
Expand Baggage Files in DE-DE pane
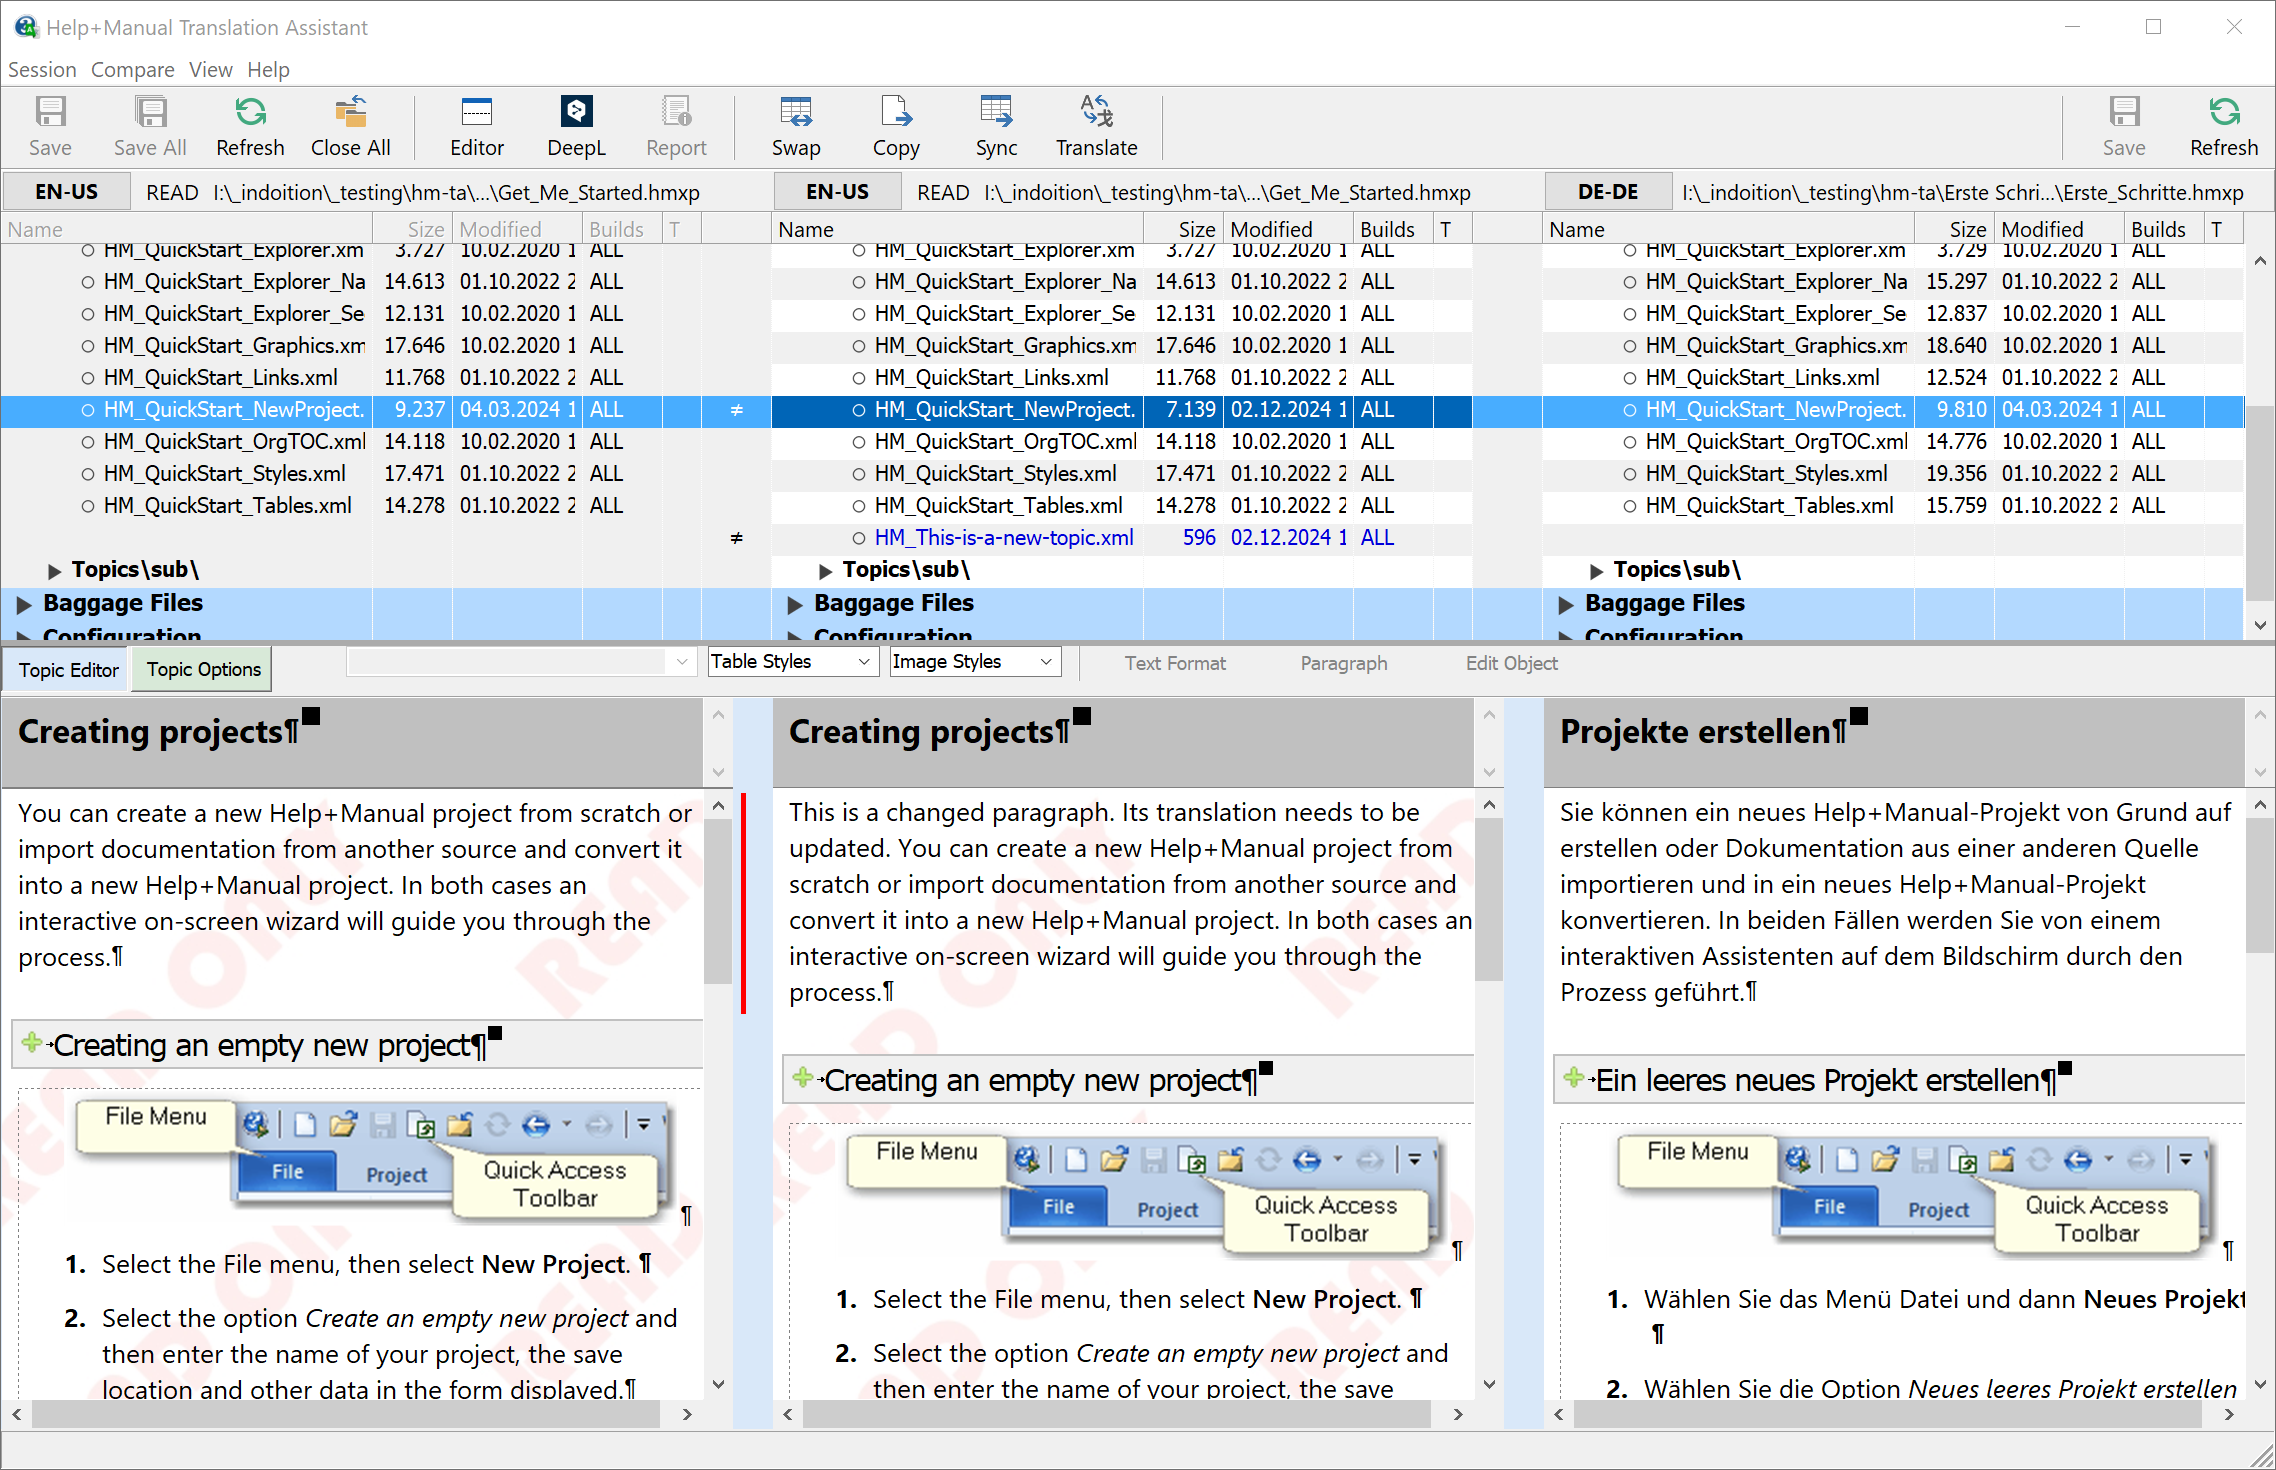tap(1566, 604)
